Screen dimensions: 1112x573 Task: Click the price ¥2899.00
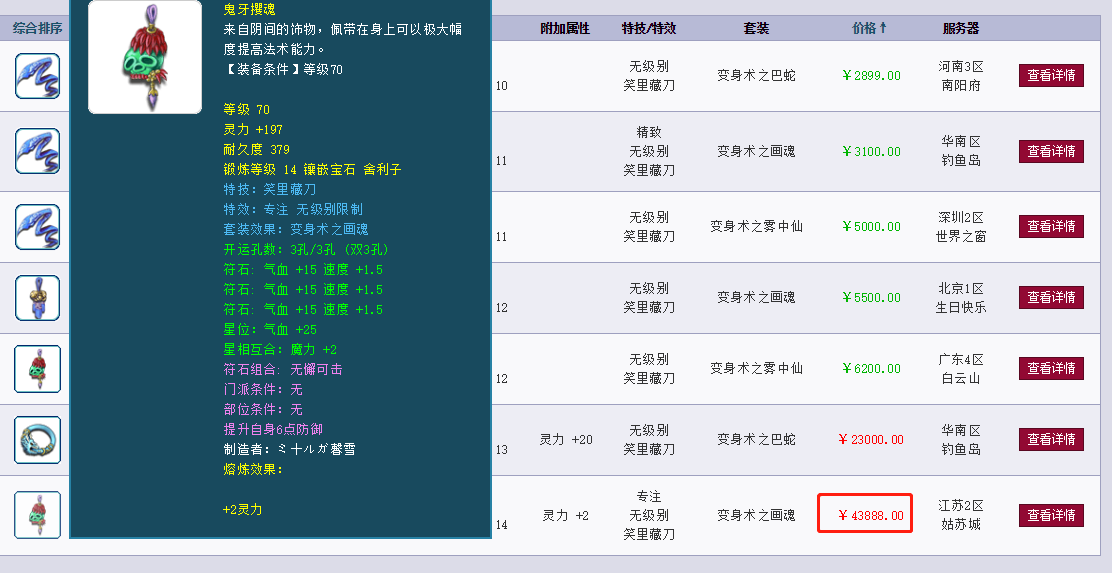(872, 76)
